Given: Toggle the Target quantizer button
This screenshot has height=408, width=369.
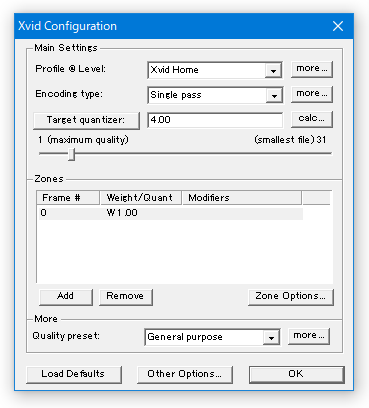Looking at the screenshot, I should [x=86, y=120].
